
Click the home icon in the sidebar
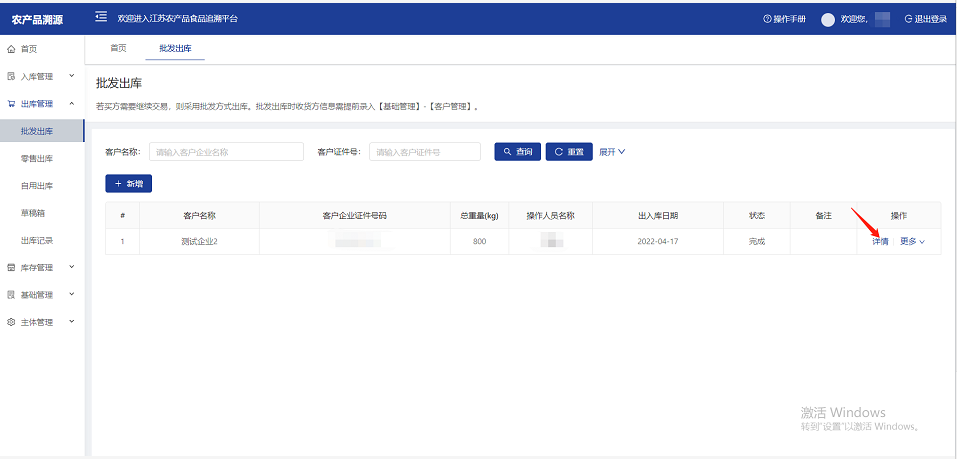click(x=11, y=48)
